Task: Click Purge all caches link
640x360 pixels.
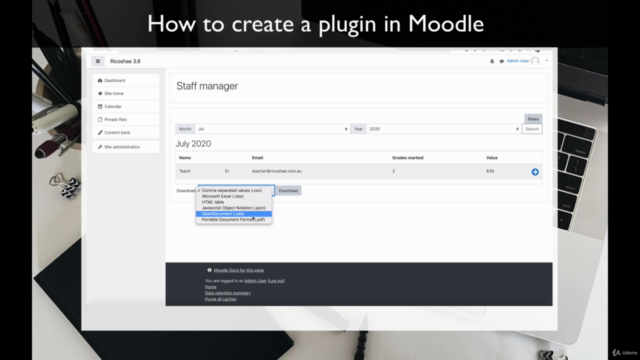Action: [x=220, y=299]
